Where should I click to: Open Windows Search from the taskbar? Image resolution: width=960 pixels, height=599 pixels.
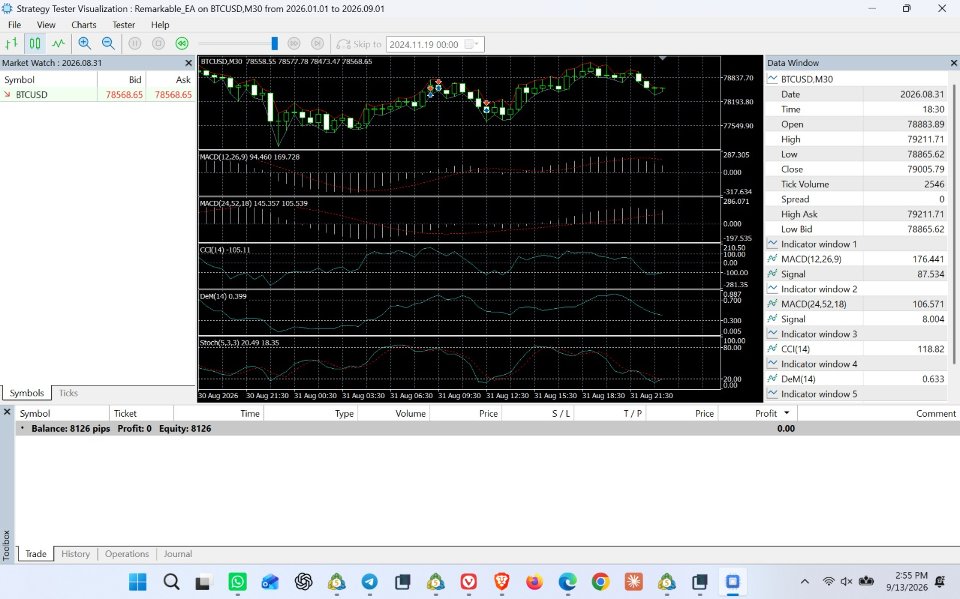pos(171,581)
